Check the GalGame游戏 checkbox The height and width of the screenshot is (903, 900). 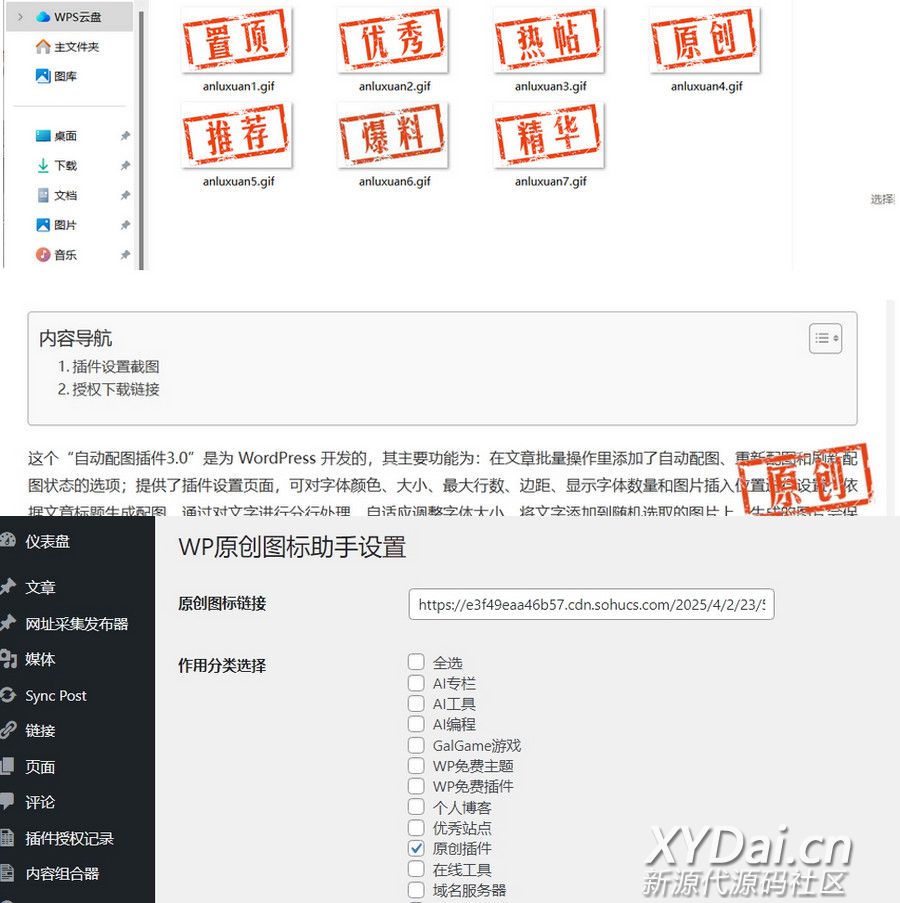coord(416,745)
